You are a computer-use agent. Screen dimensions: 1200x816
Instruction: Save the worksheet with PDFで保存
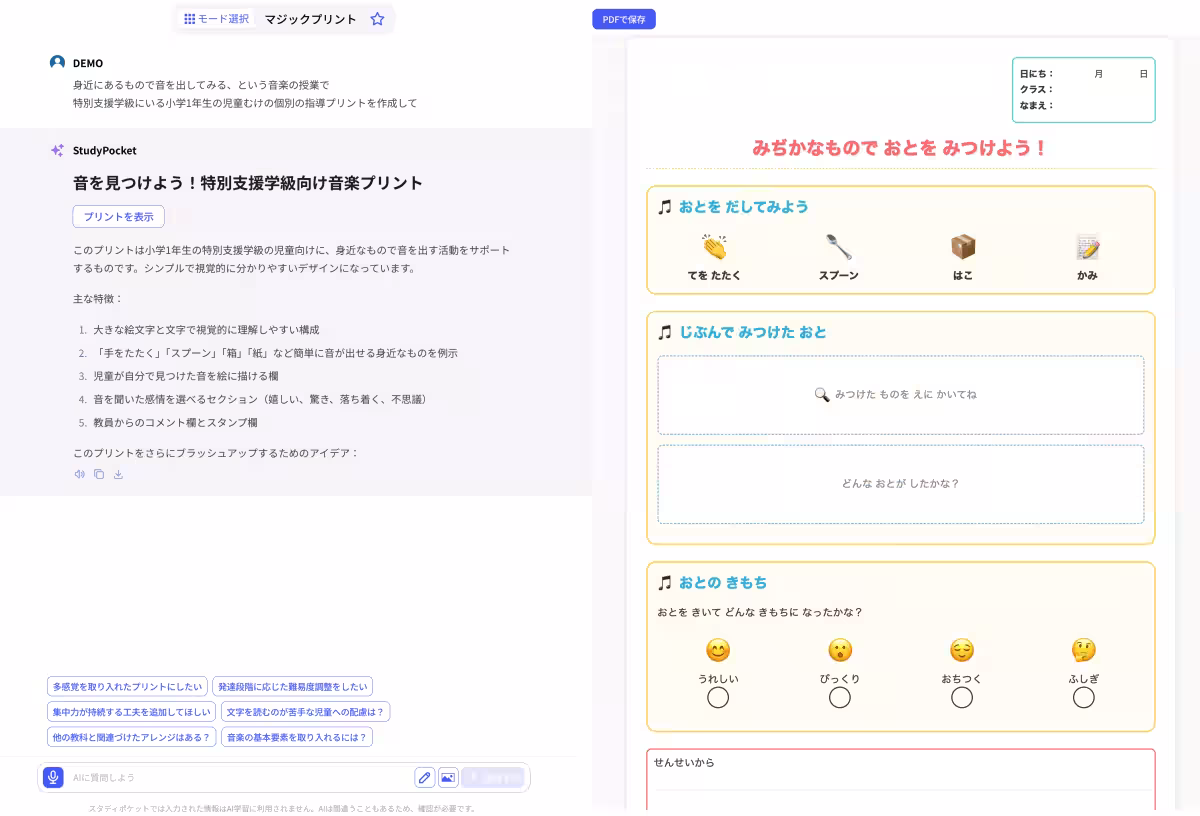coord(623,18)
